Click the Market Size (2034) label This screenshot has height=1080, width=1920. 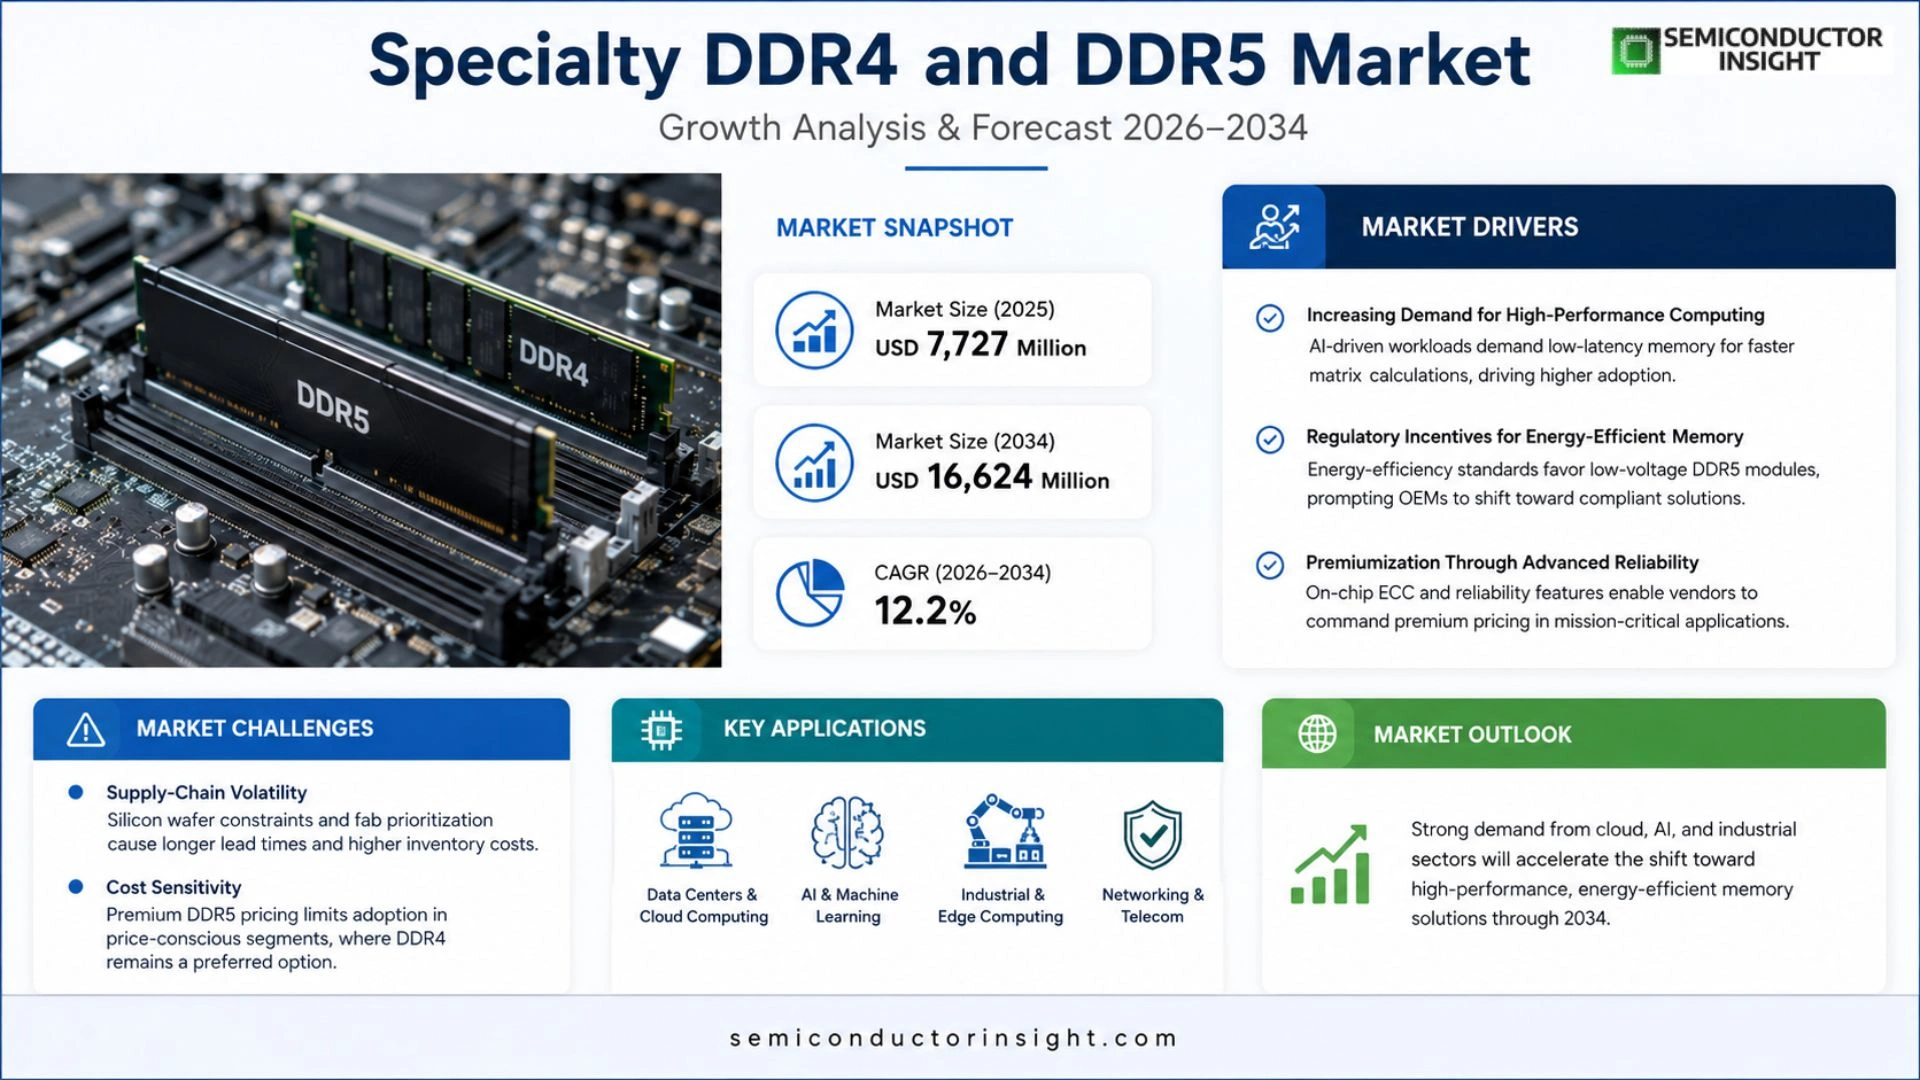coord(965,441)
